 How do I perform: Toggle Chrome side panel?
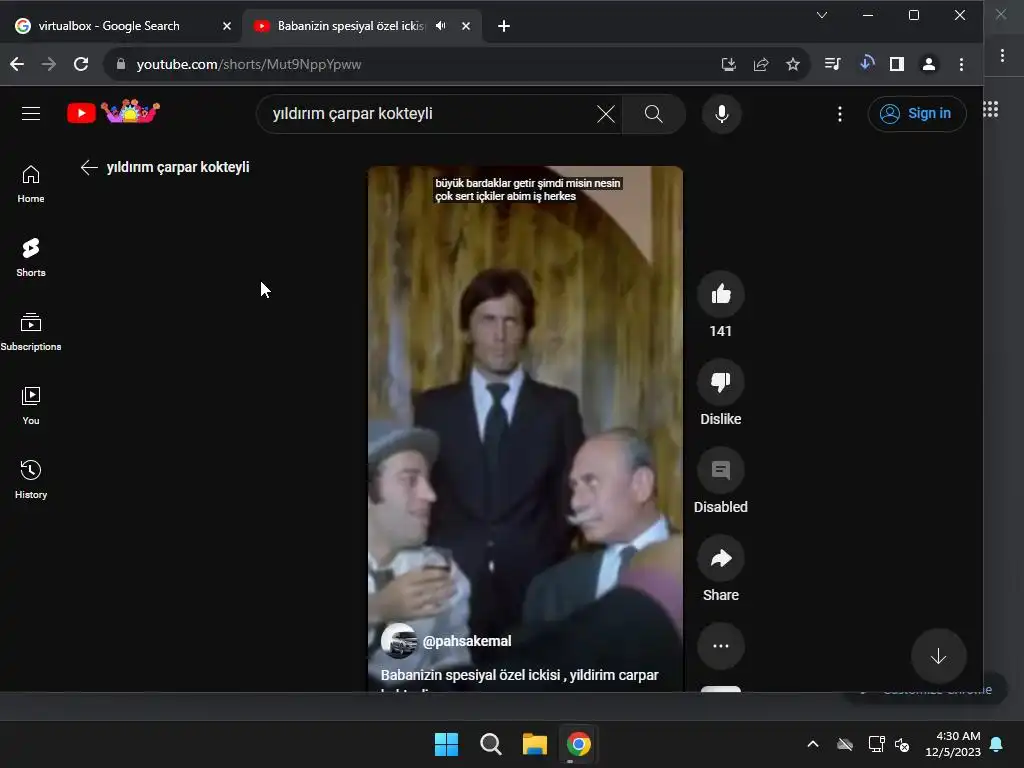click(897, 63)
